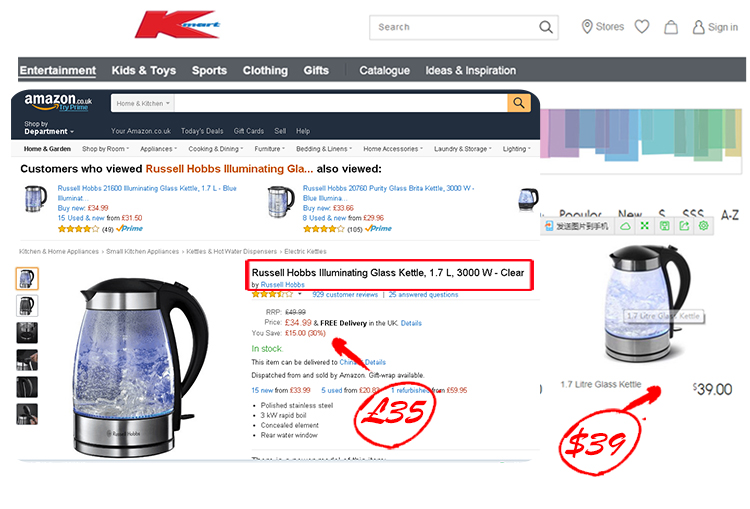Viewport: 750px width, 509px height.
Task: Click the Sign in person icon
Action: click(698, 27)
